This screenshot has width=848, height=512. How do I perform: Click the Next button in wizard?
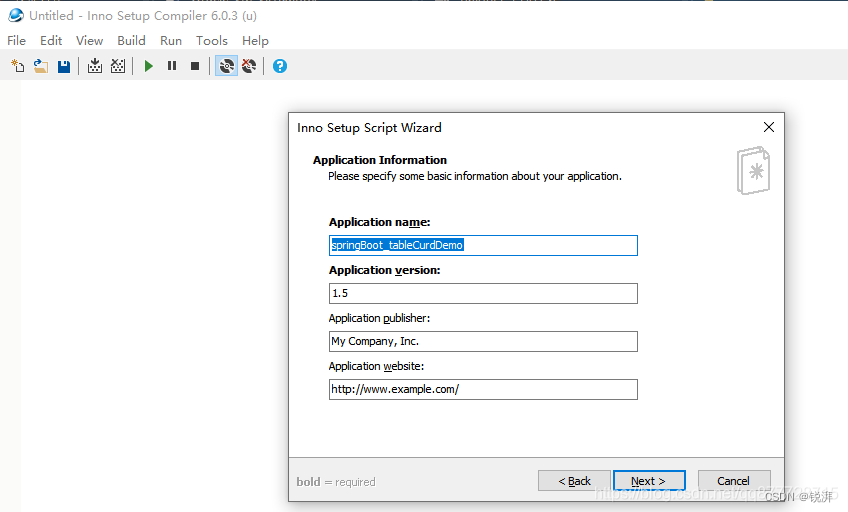click(649, 481)
